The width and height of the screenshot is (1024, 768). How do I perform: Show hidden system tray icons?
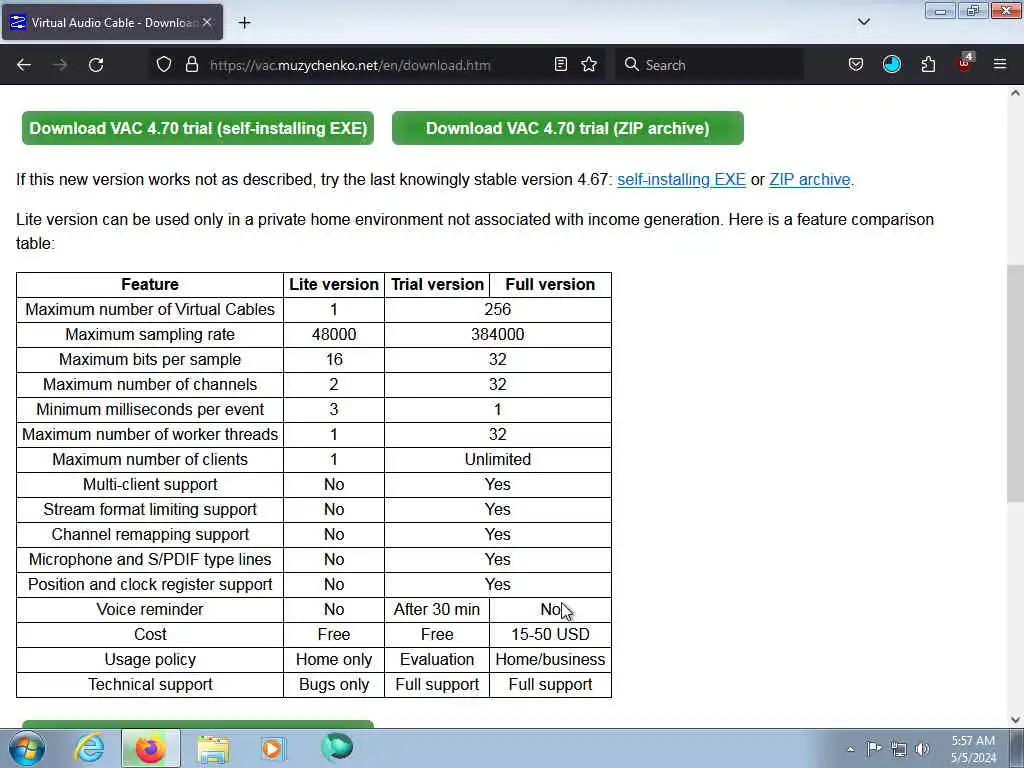pyautogui.click(x=850, y=750)
